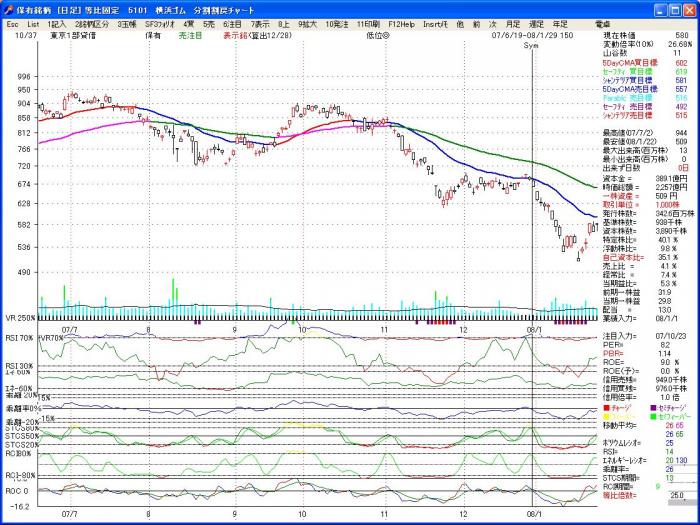Click the application icon in the title bar
The image size is (700, 525).
tap(7, 7)
